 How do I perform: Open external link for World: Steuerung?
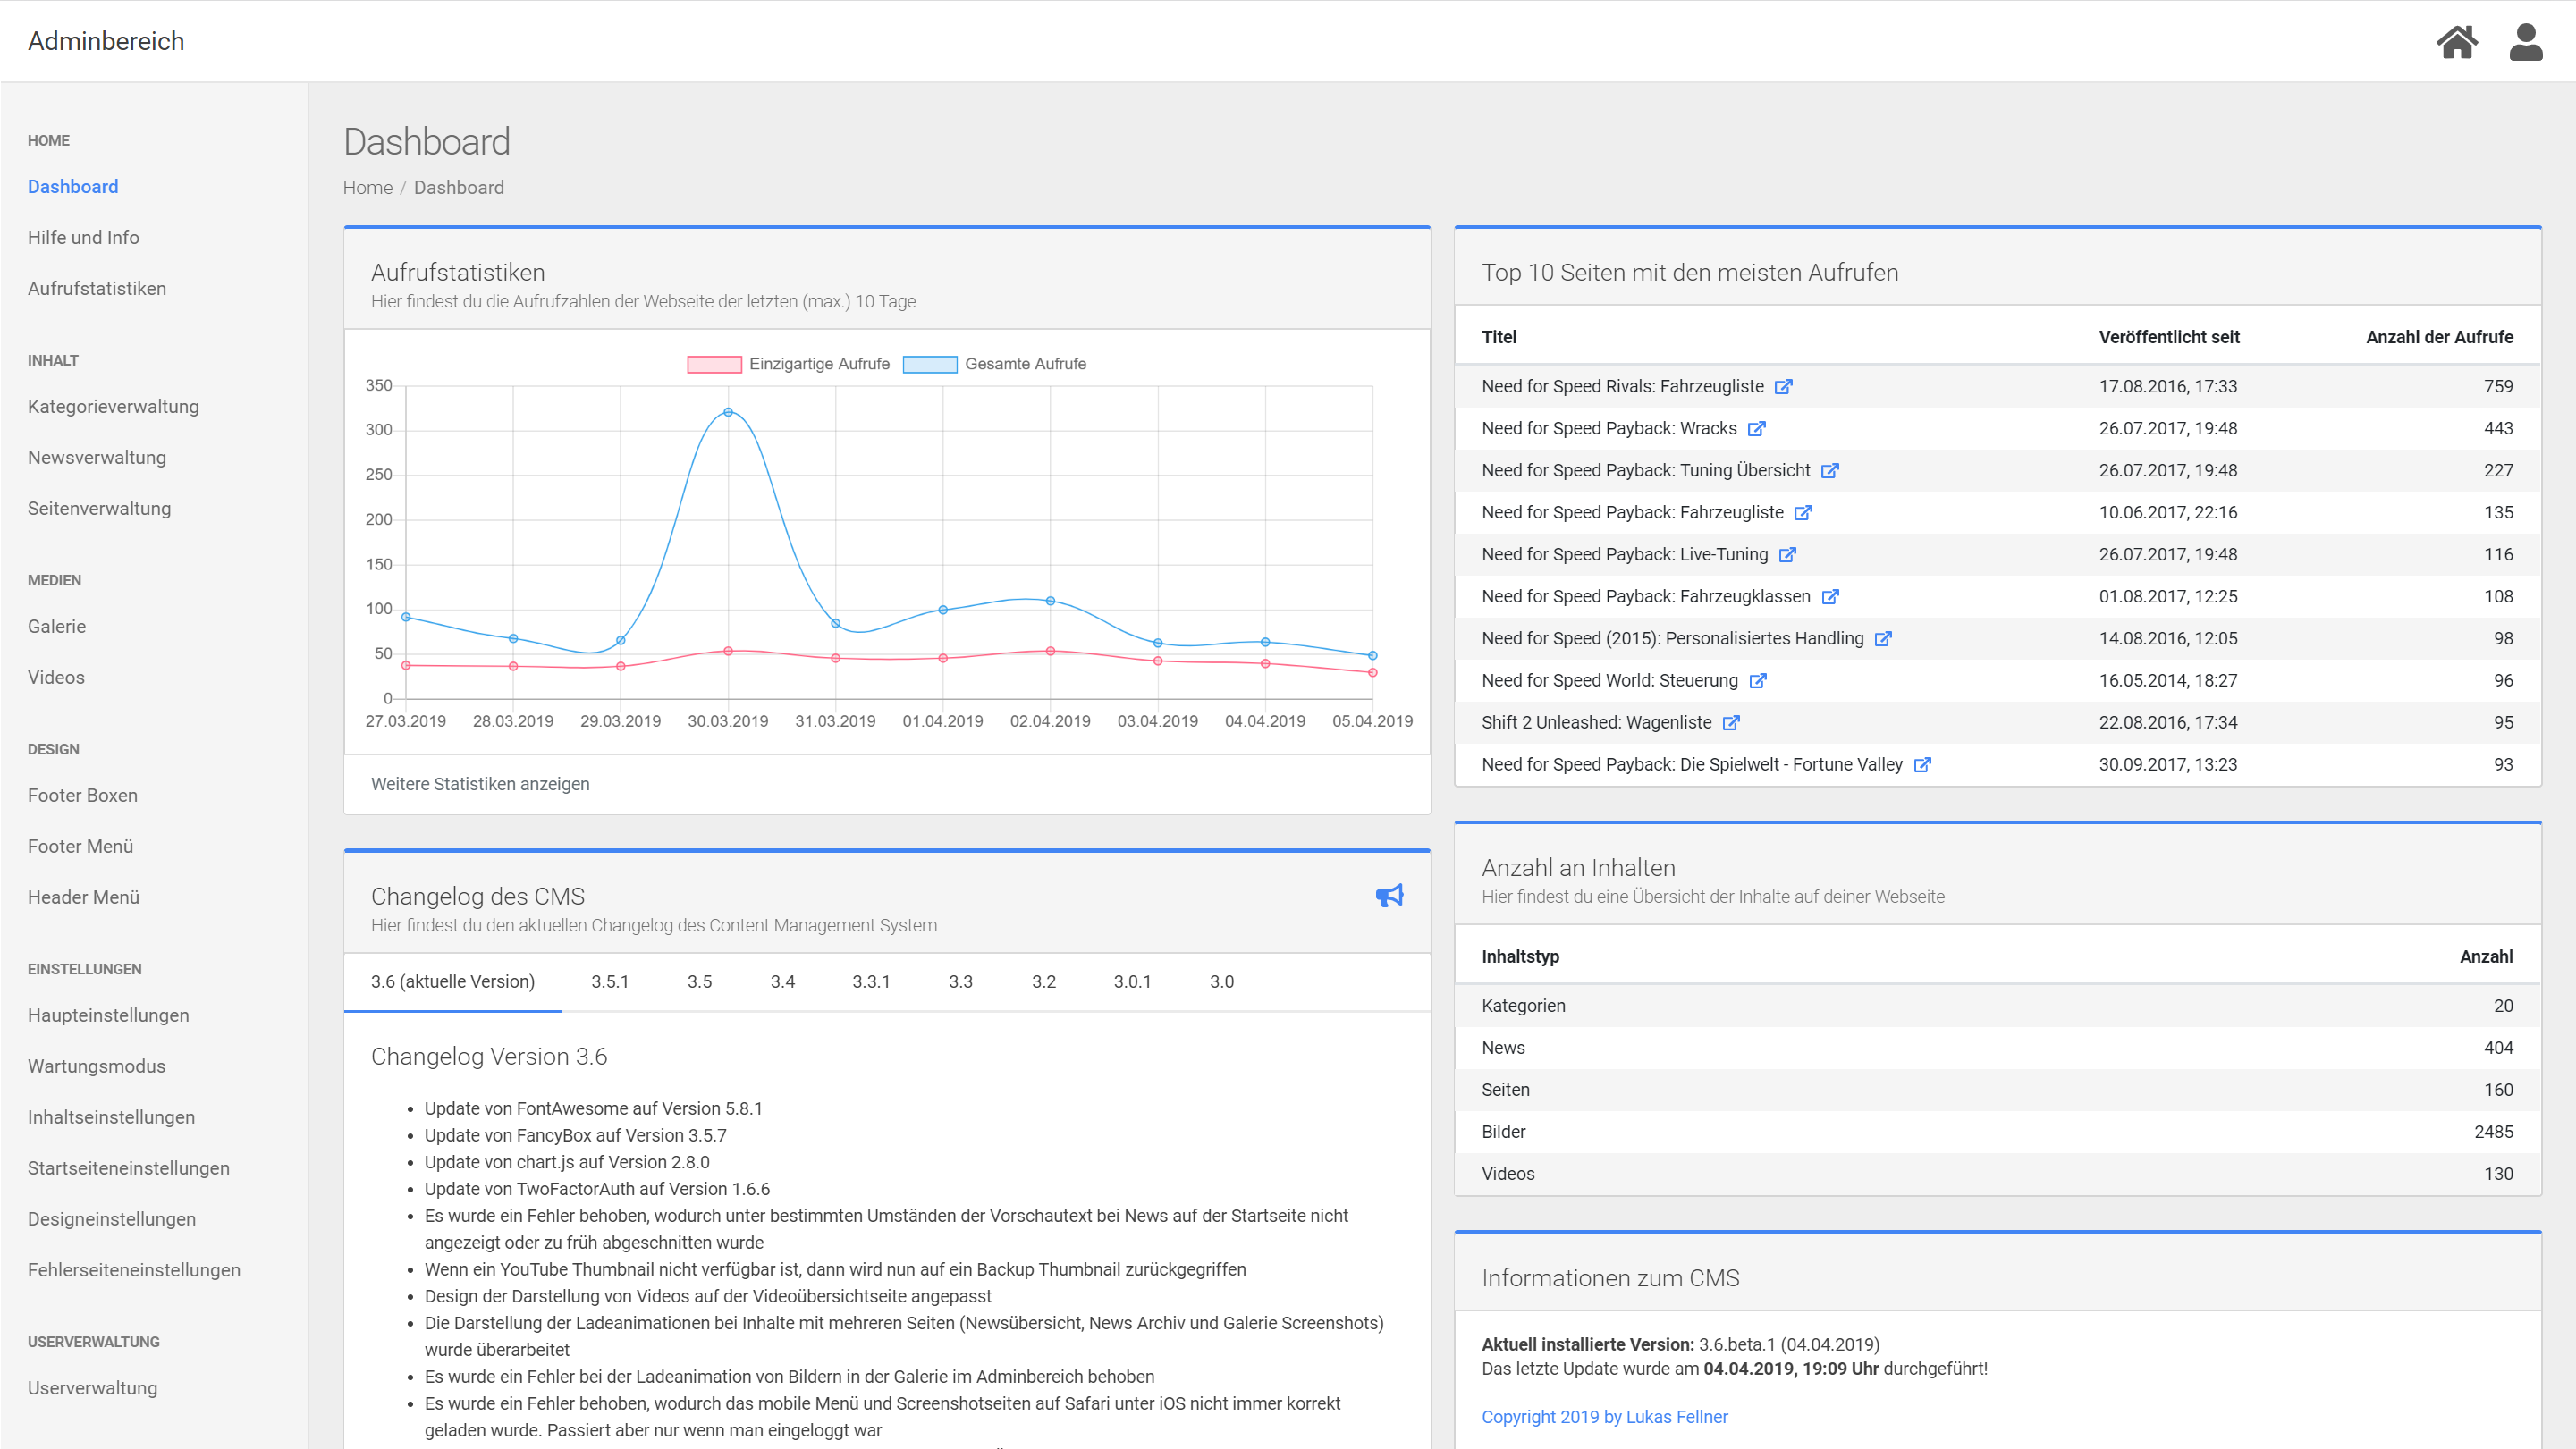click(x=1757, y=681)
